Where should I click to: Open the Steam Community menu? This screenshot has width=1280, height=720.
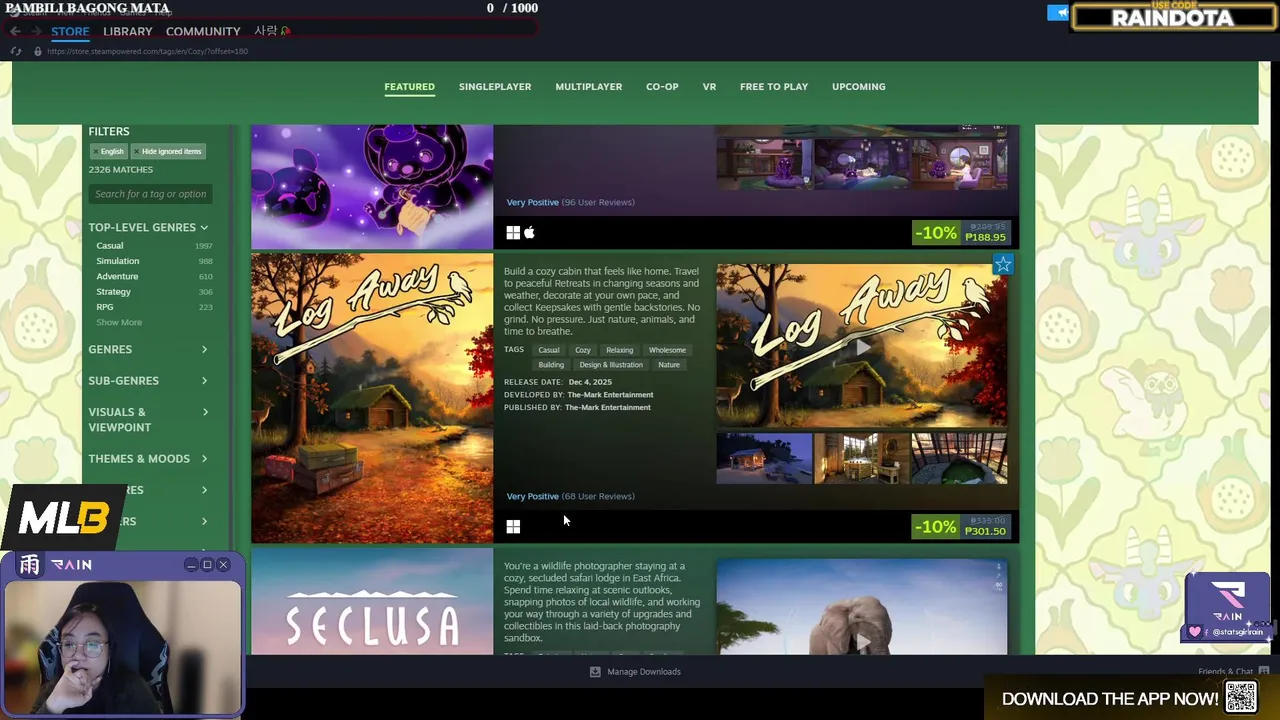click(x=203, y=31)
